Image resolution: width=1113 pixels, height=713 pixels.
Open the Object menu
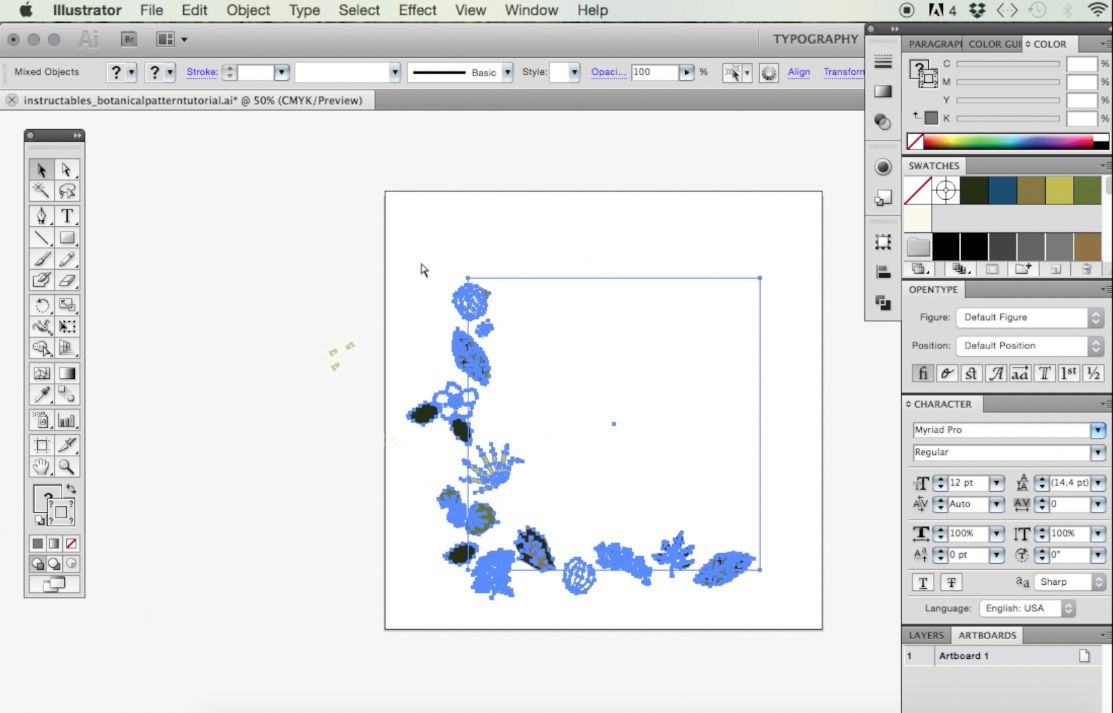(247, 11)
